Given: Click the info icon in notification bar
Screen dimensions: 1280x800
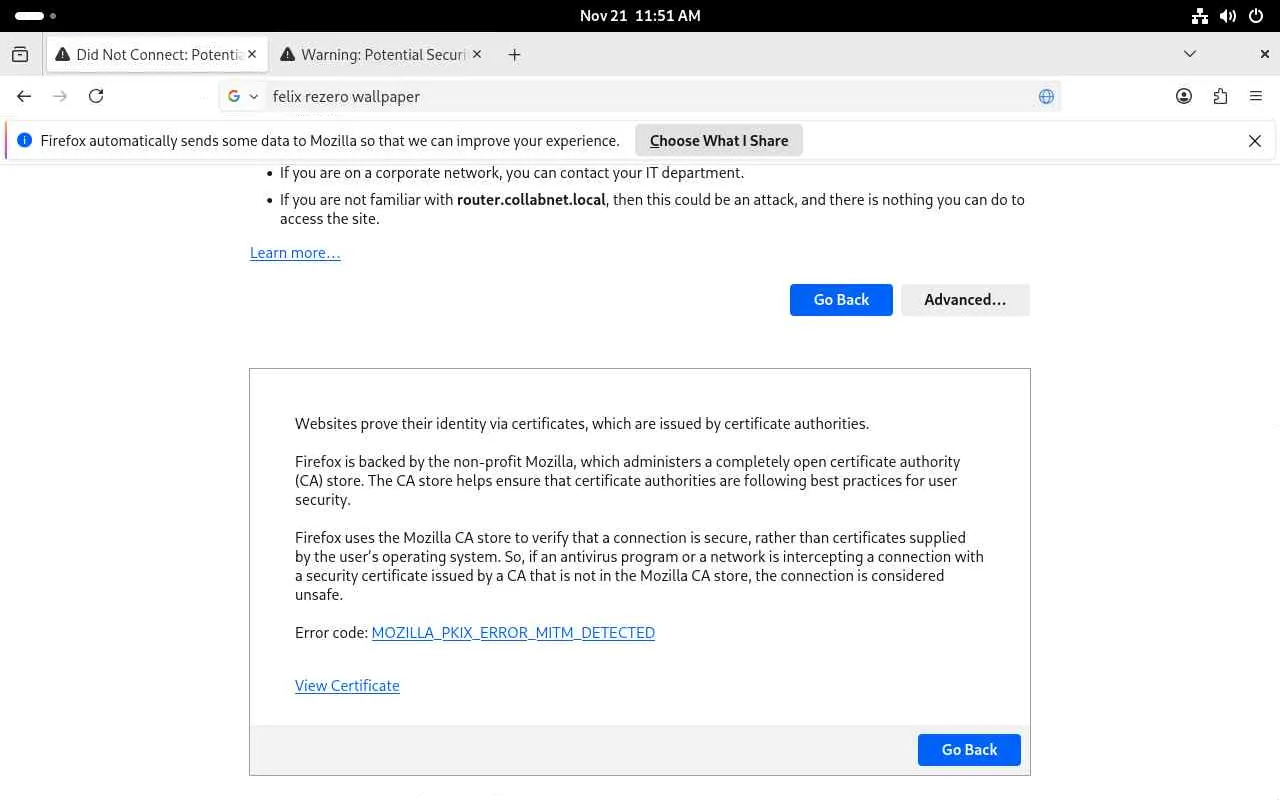Looking at the screenshot, I should point(24,141).
